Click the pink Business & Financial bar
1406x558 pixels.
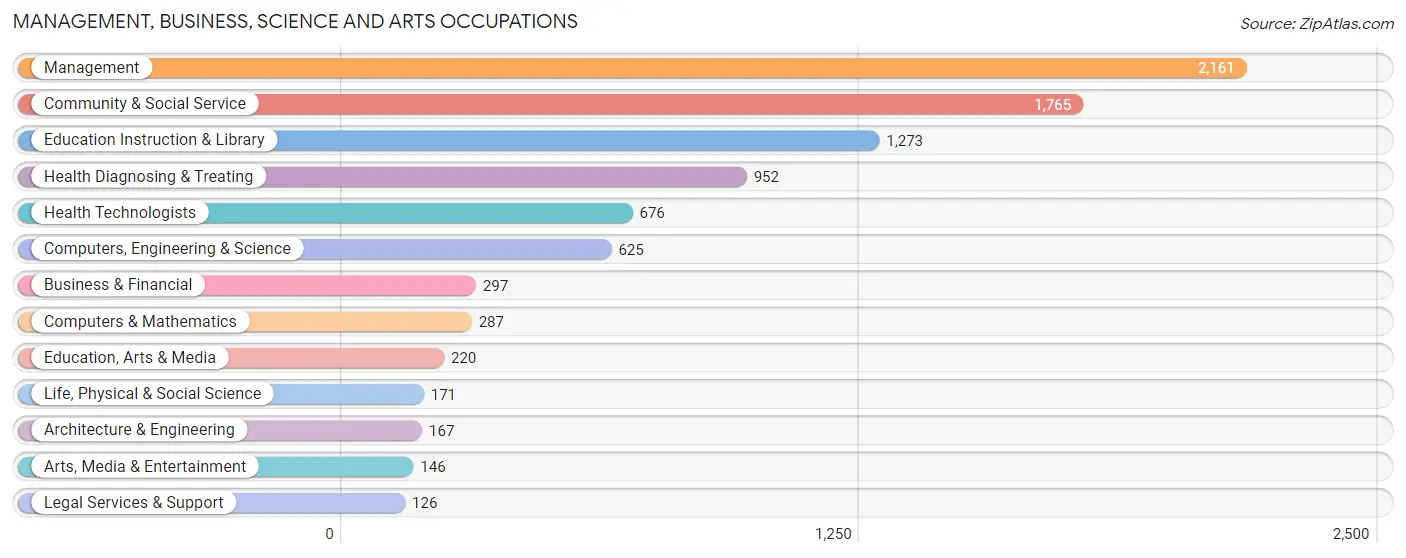[246, 285]
